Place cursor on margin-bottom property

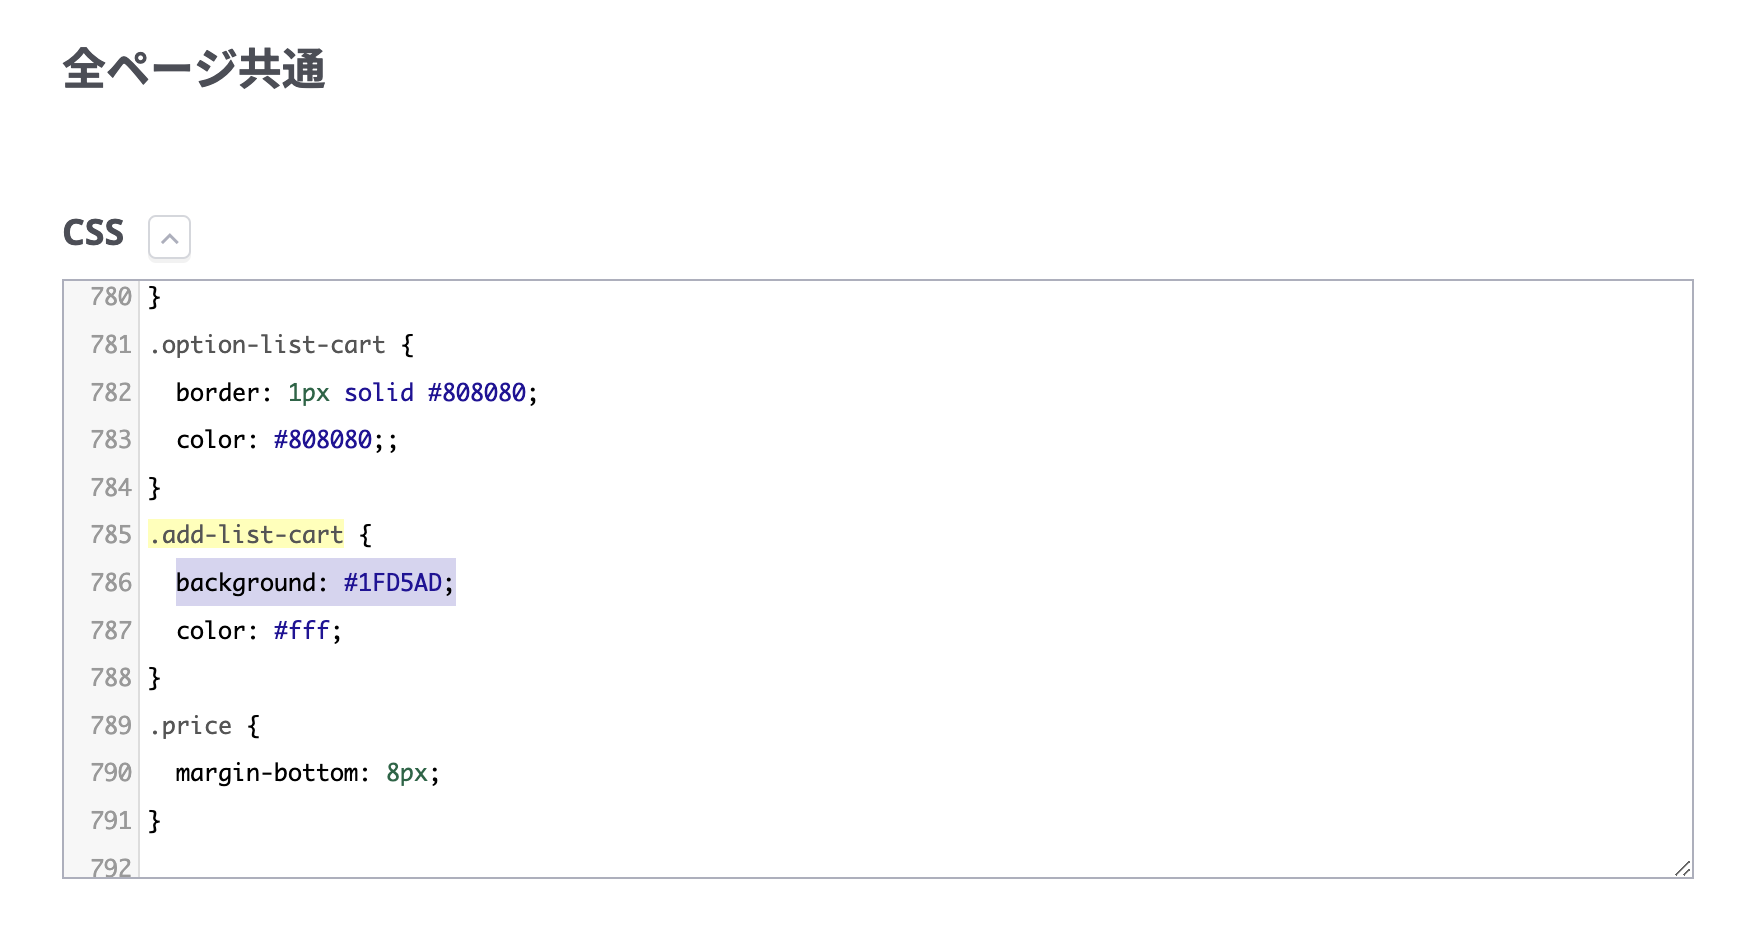pos(266,773)
